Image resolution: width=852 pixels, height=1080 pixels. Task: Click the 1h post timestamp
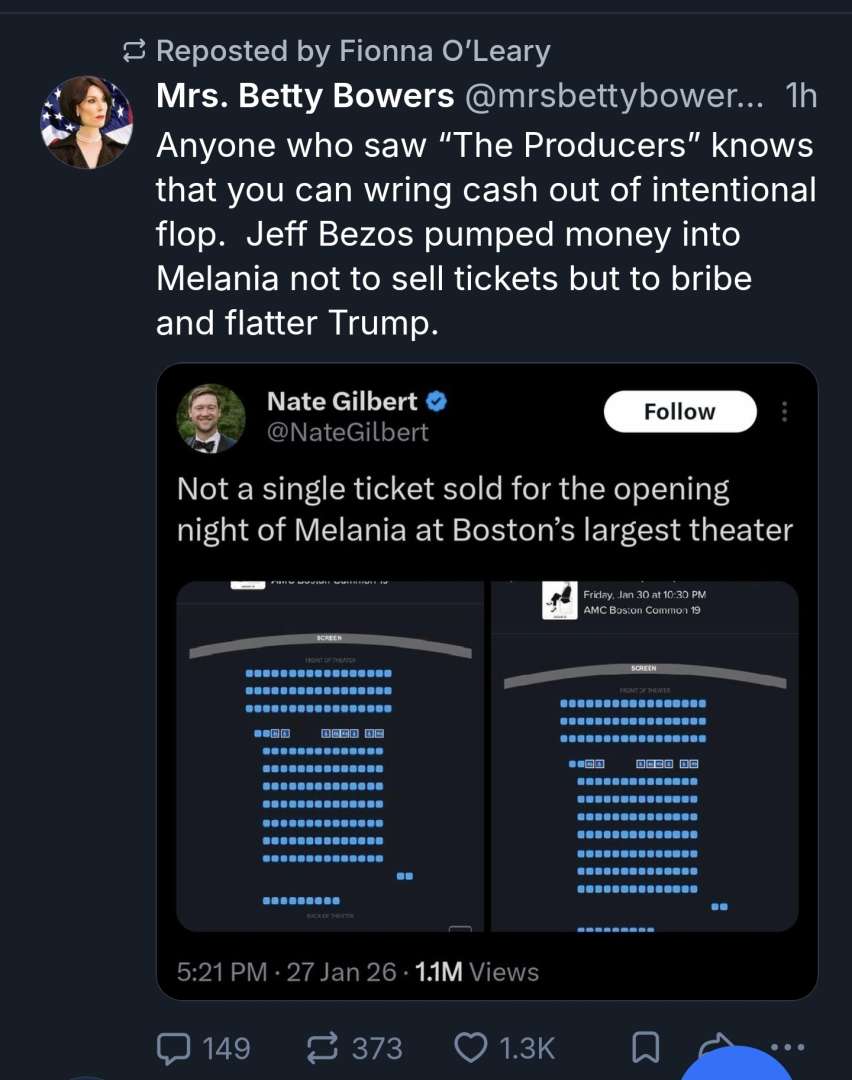click(x=801, y=96)
